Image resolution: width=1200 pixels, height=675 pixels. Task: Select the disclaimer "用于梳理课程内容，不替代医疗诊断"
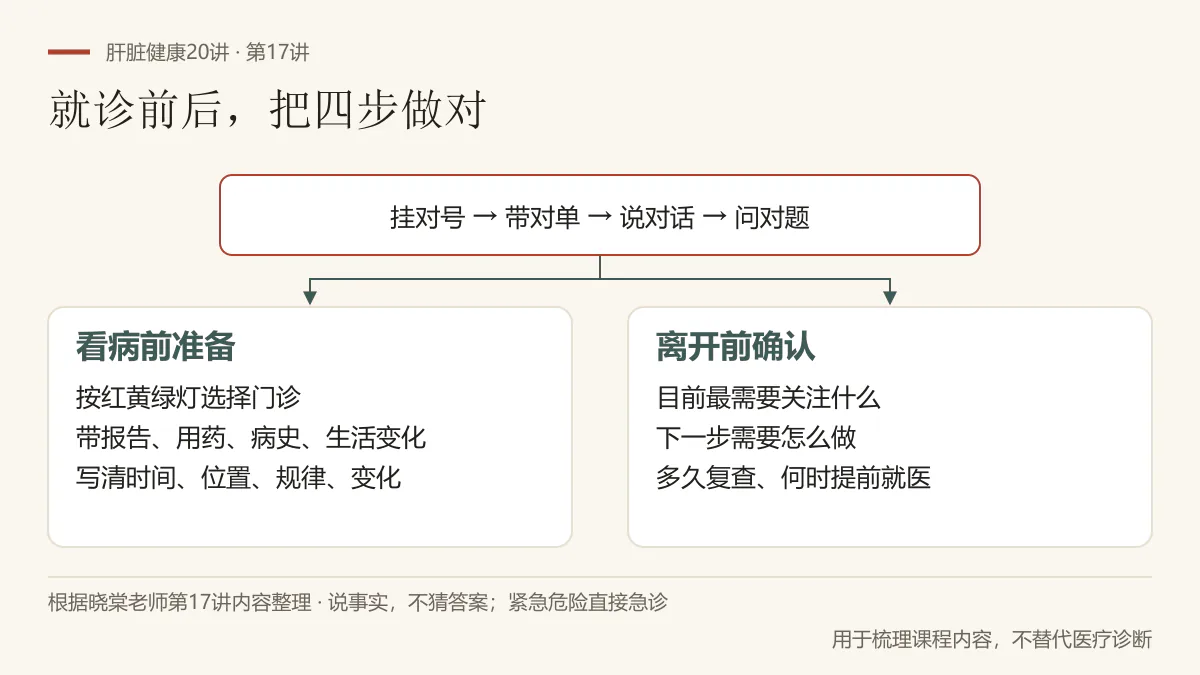pos(992,639)
